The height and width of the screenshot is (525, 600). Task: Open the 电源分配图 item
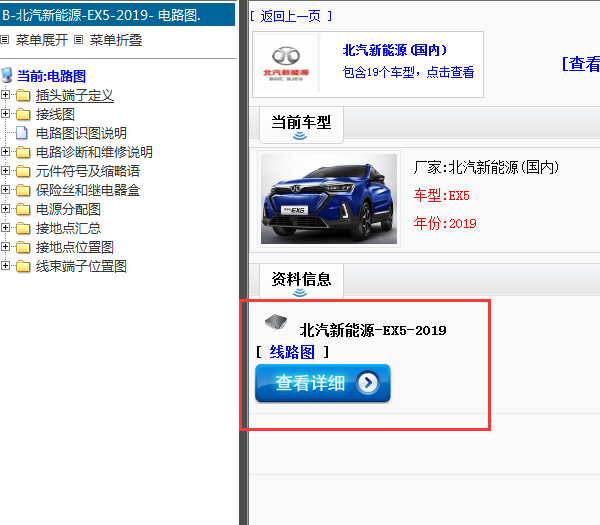(68, 209)
